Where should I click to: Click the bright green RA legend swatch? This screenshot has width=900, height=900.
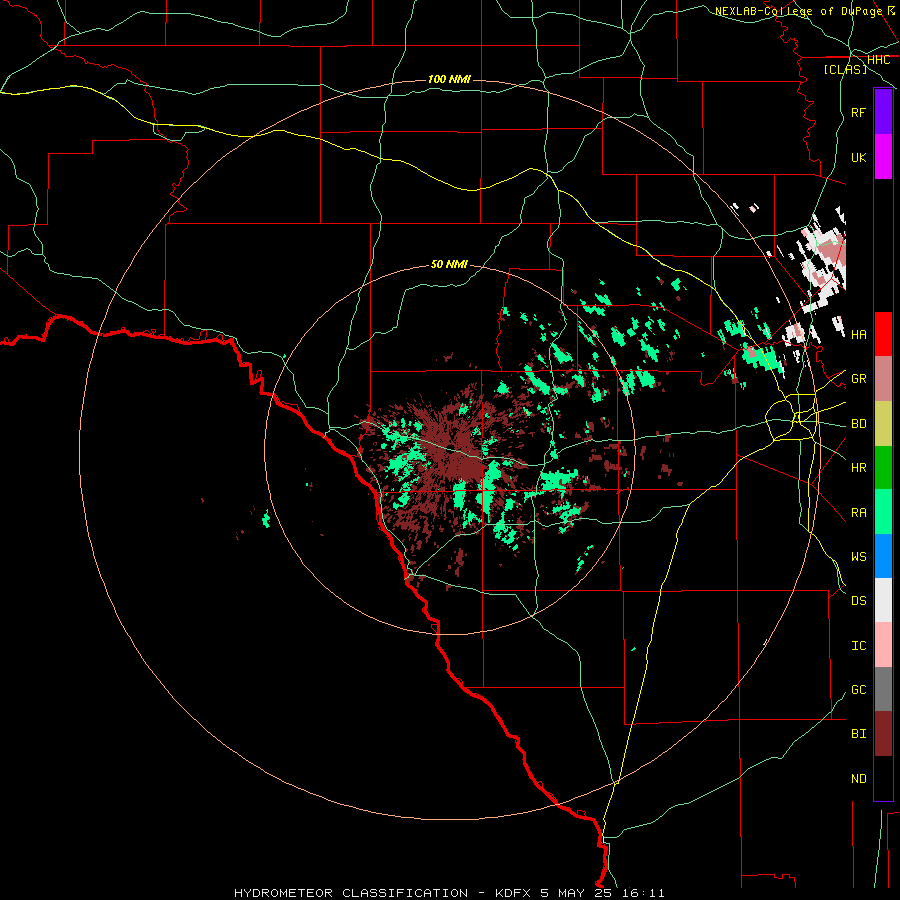coord(883,512)
